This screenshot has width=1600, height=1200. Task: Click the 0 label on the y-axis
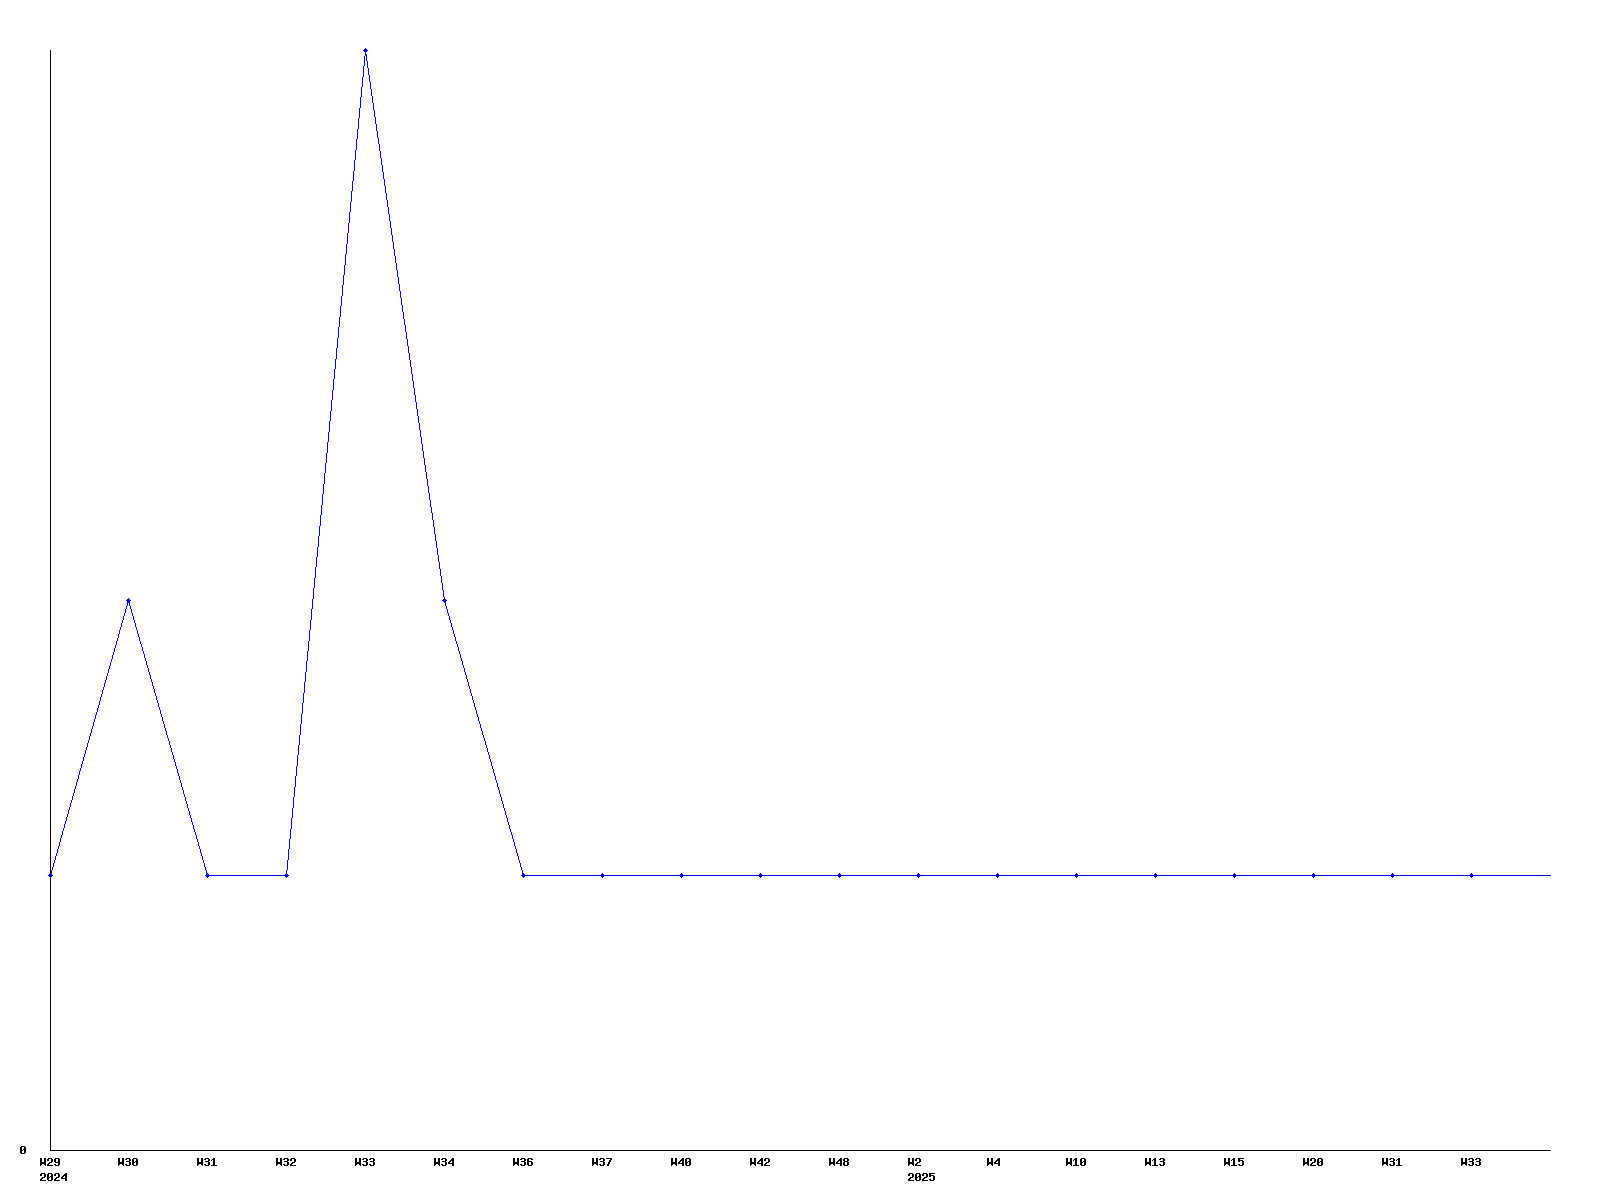[23, 1150]
